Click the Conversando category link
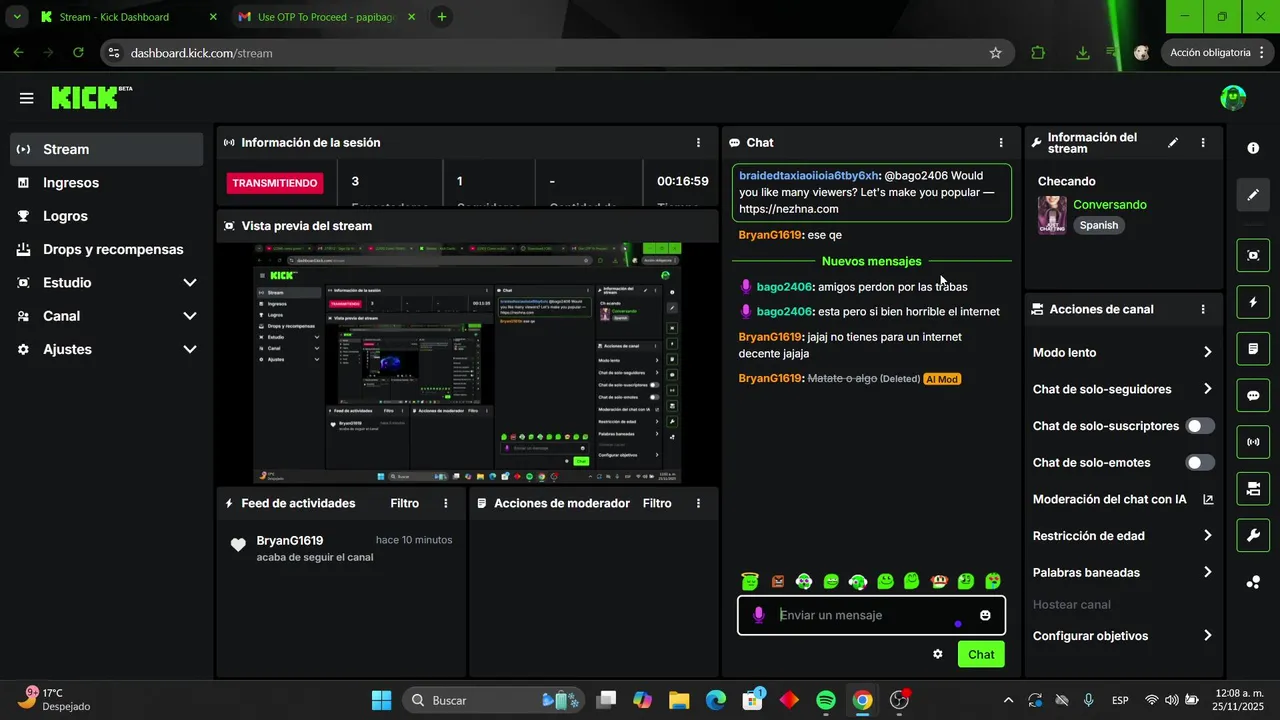The height and width of the screenshot is (720, 1280). click(x=1110, y=205)
